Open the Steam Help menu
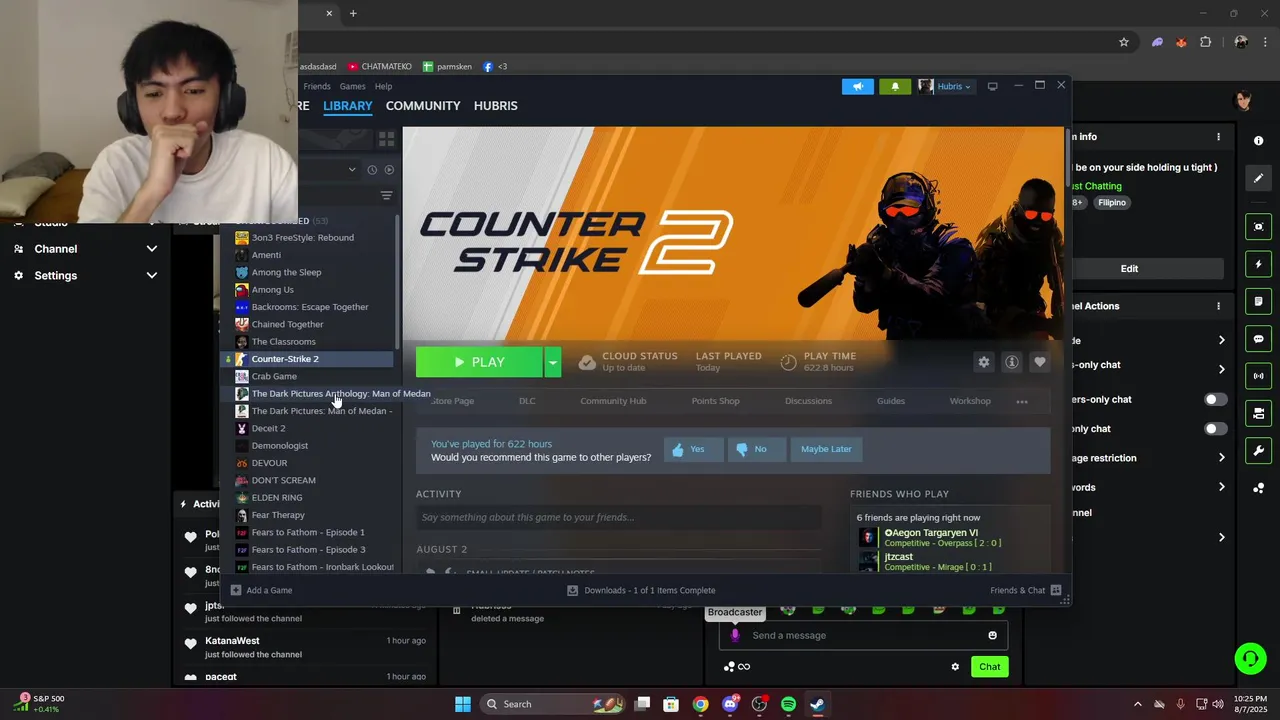Screen dimensions: 1280x720 coord(383,87)
